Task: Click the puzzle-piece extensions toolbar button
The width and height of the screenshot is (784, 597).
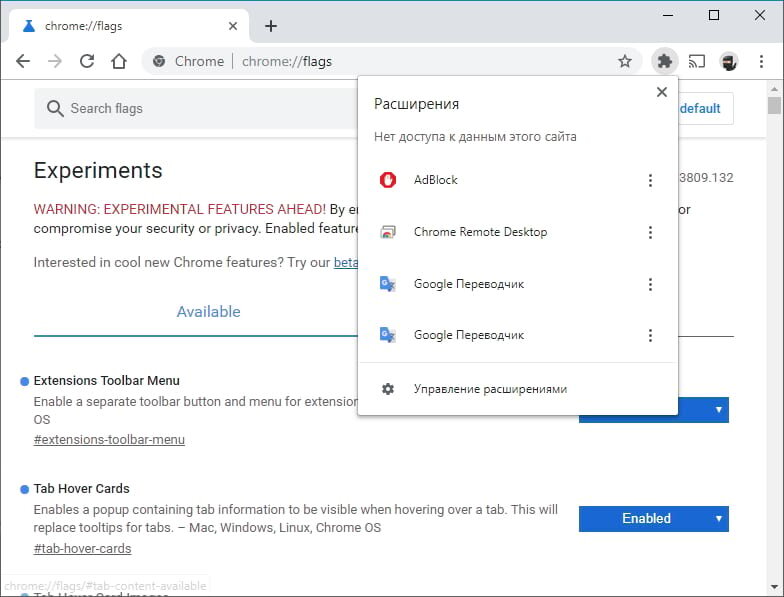Action: [x=664, y=62]
